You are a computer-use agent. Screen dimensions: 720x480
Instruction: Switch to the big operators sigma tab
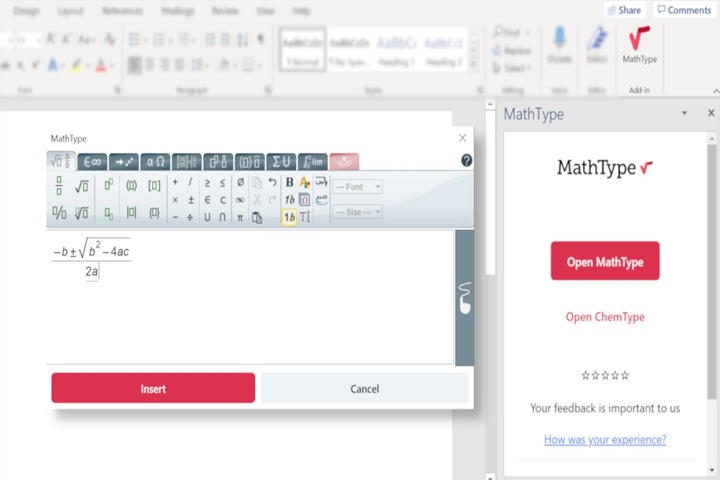pos(281,162)
